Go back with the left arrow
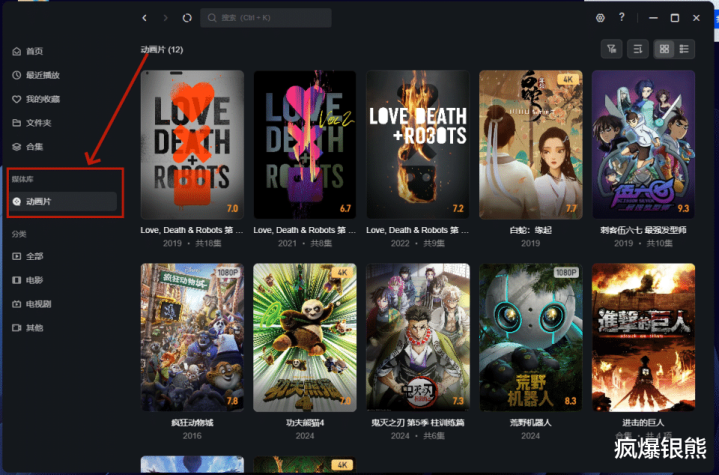Viewport: 719px width, 475px height. (x=144, y=18)
